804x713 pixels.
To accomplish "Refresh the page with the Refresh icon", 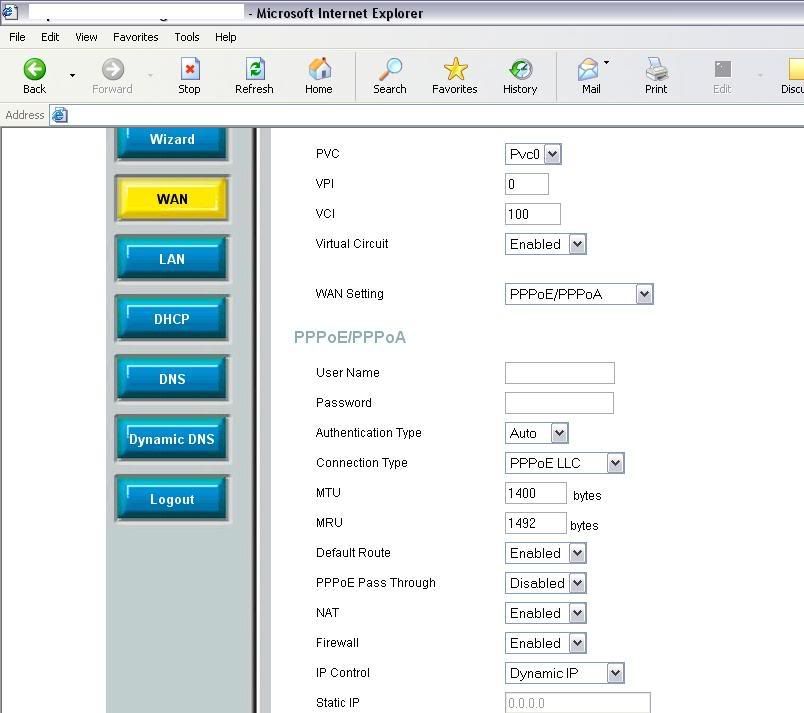I will coord(254,69).
